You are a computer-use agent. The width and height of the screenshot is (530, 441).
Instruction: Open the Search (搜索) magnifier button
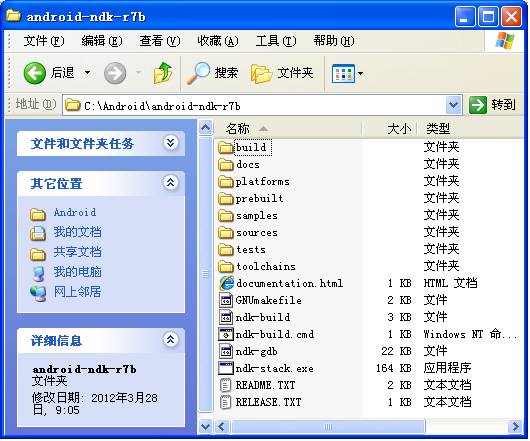[x=213, y=73]
